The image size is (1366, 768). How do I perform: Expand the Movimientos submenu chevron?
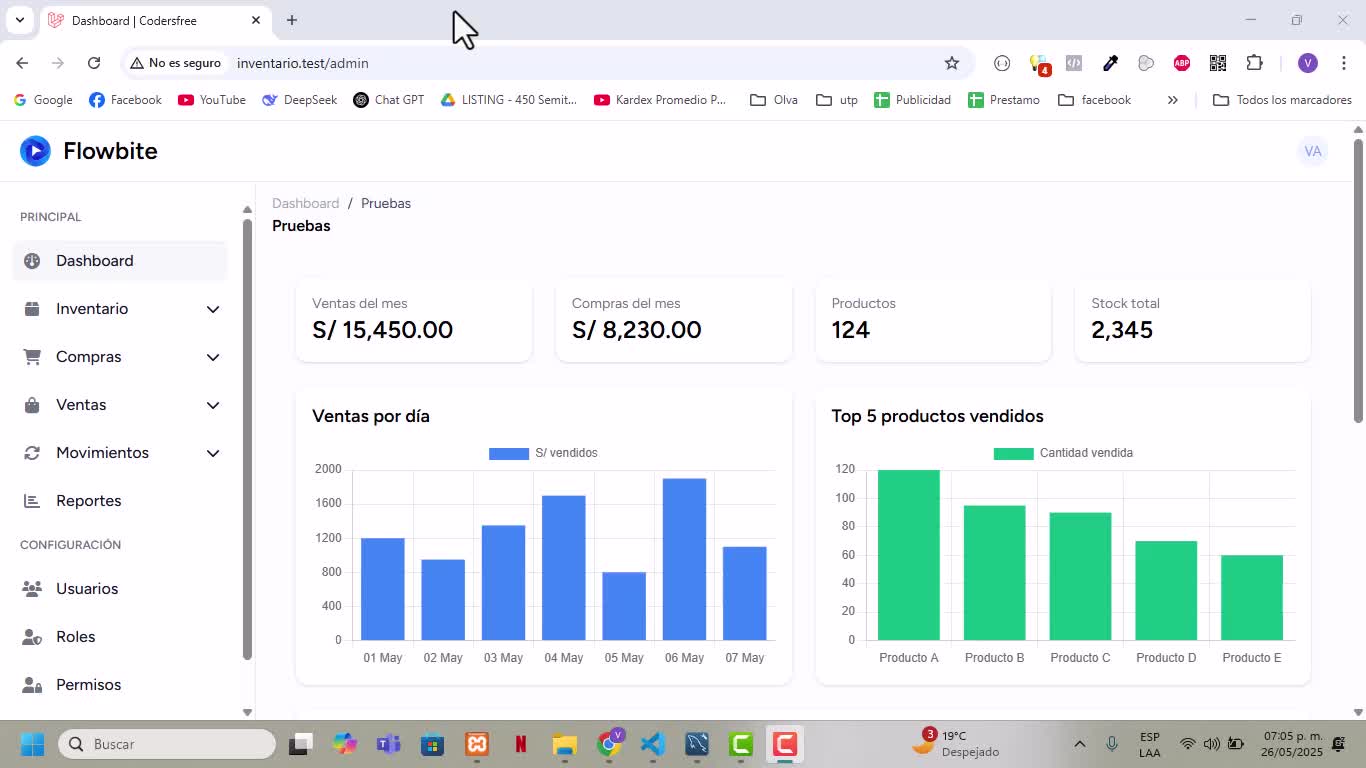click(x=213, y=453)
